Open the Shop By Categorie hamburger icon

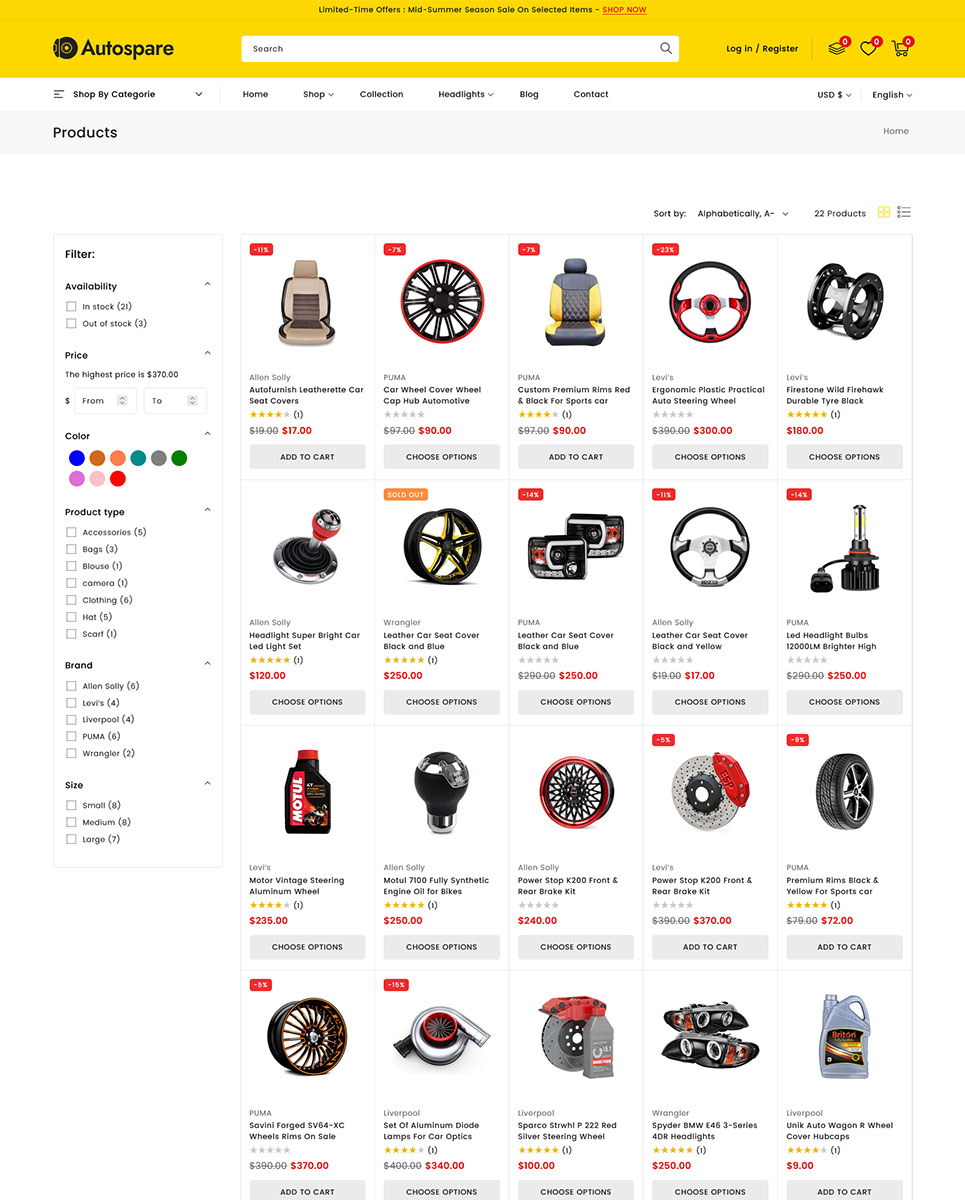59,94
